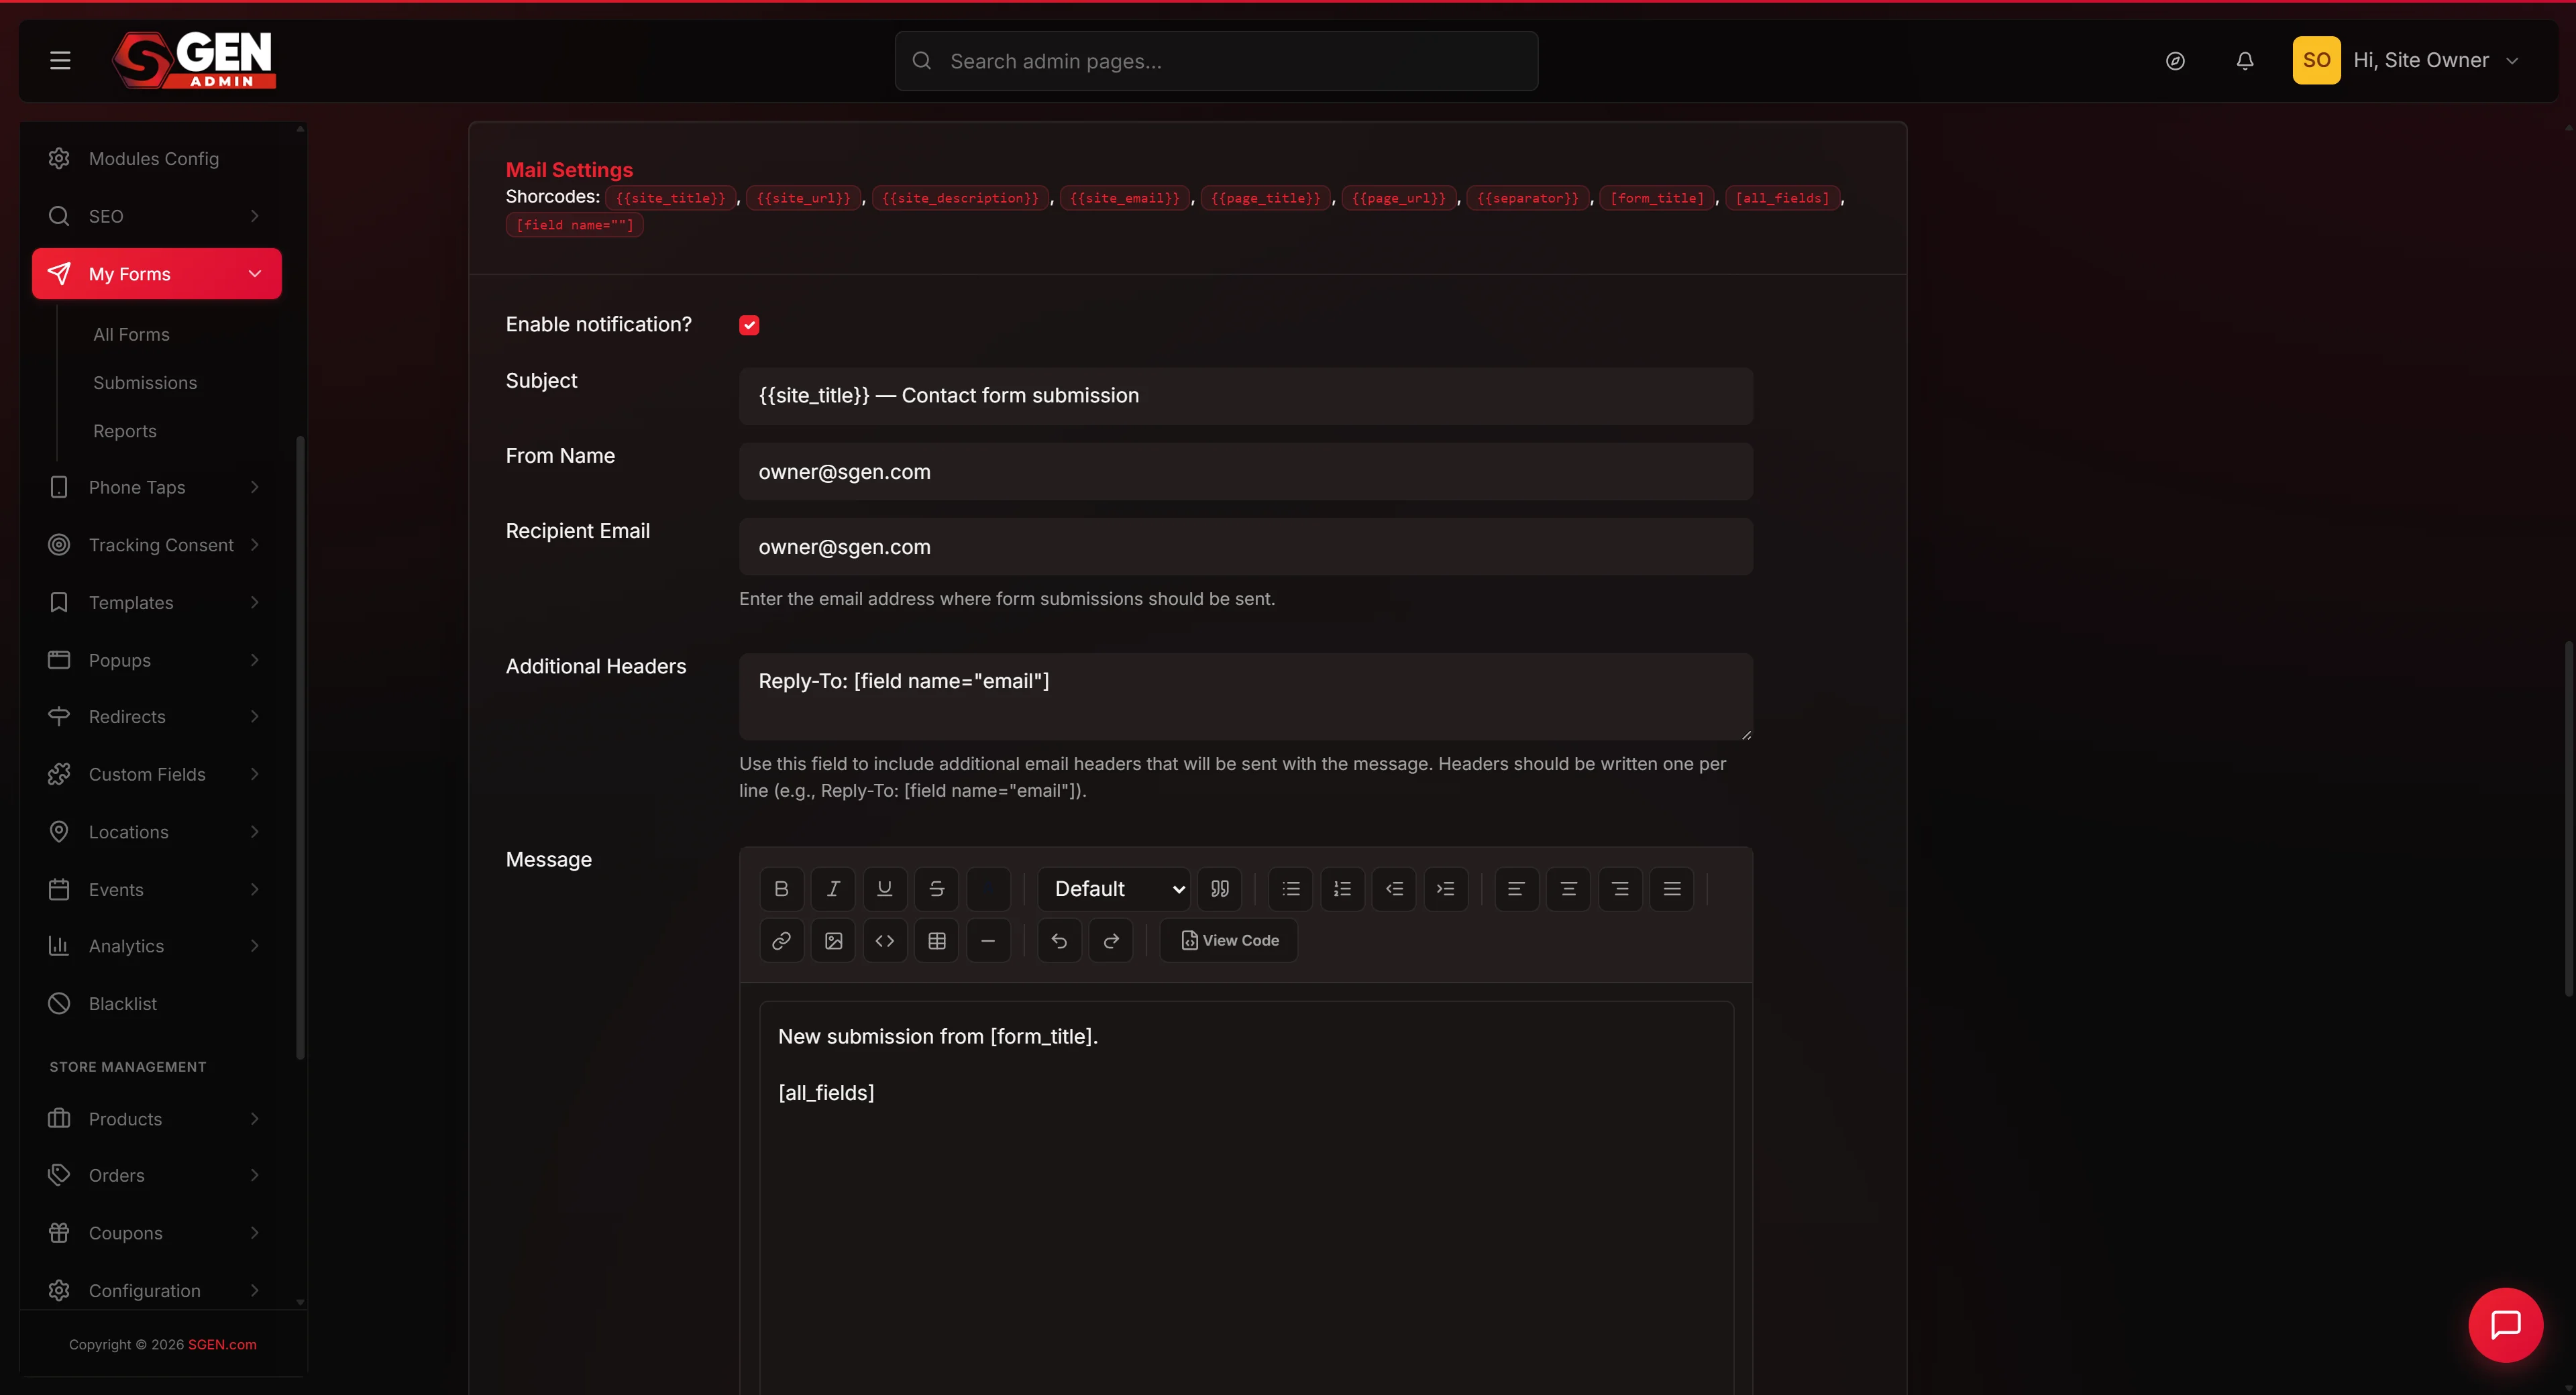This screenshot has width=2576, height=1395.
Task: Apply underline formatting in message editor
Action: [885, 889]
